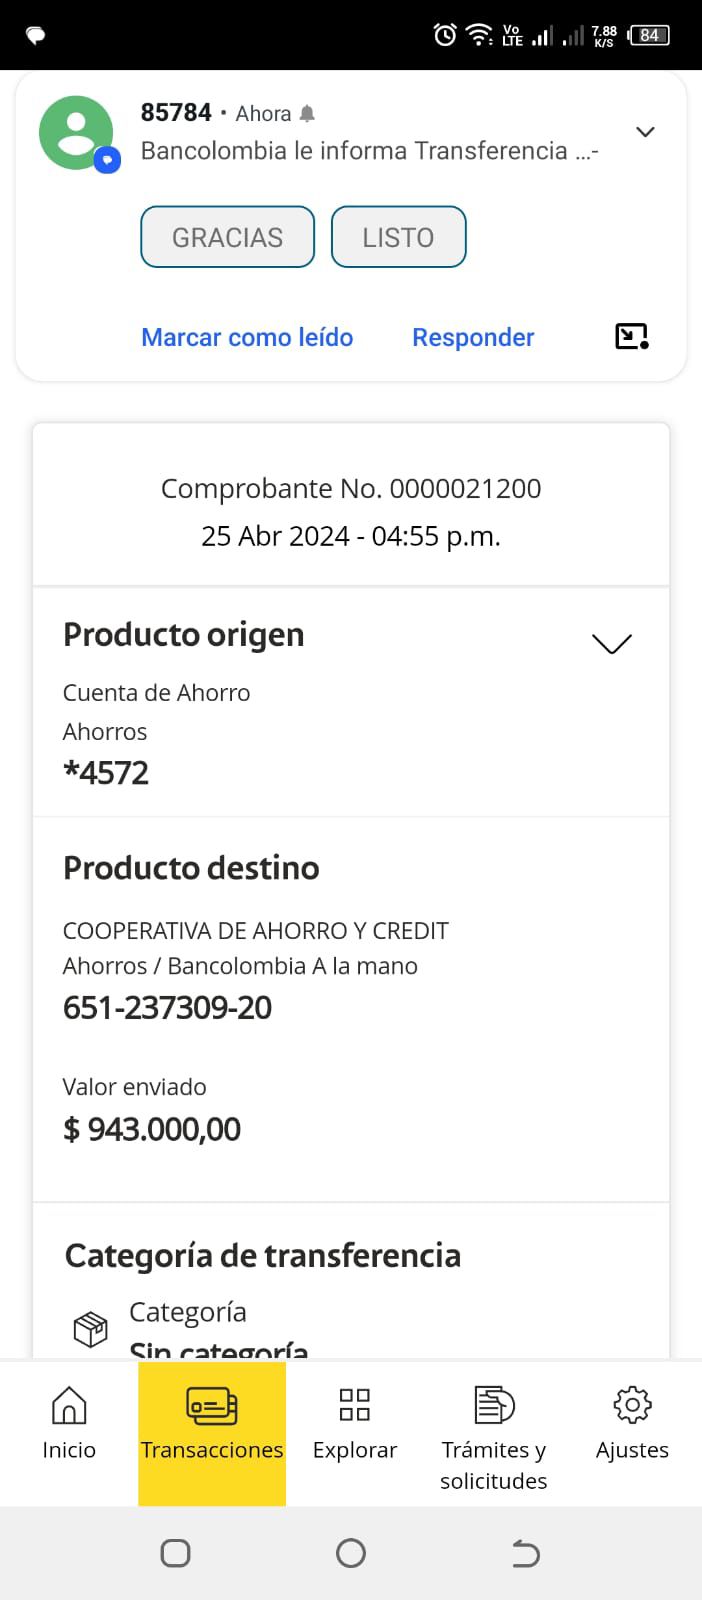
Task: Expand the notification chevron arrow
Action: 646,132
